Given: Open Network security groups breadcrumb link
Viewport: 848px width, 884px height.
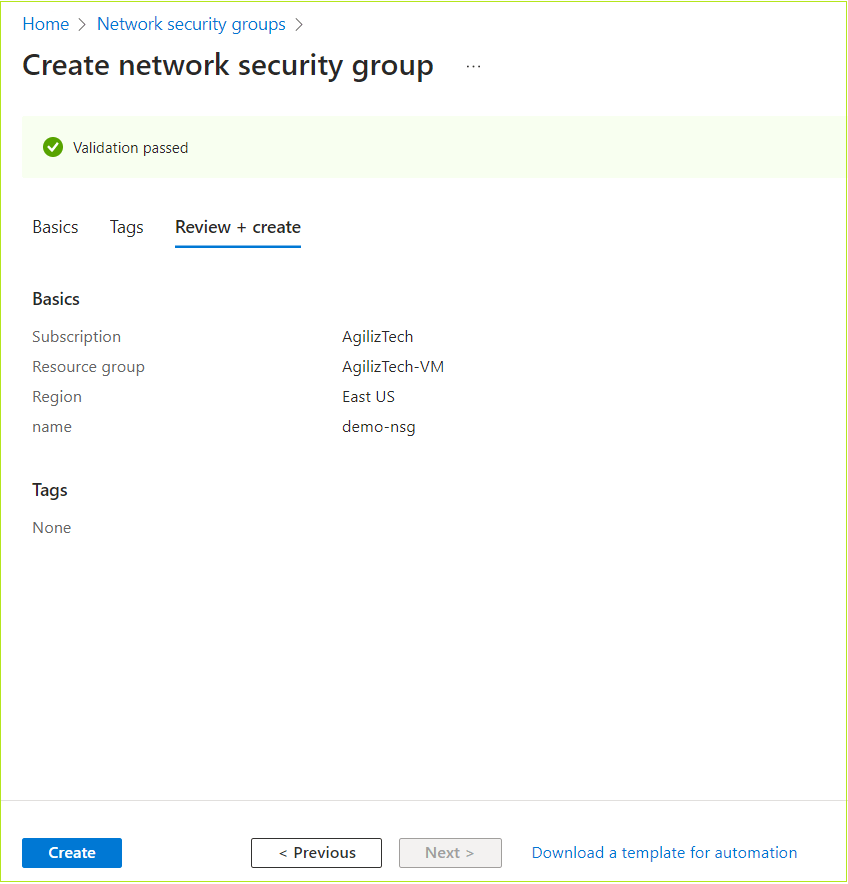Looking at the screenshot, I should (191, 23).
